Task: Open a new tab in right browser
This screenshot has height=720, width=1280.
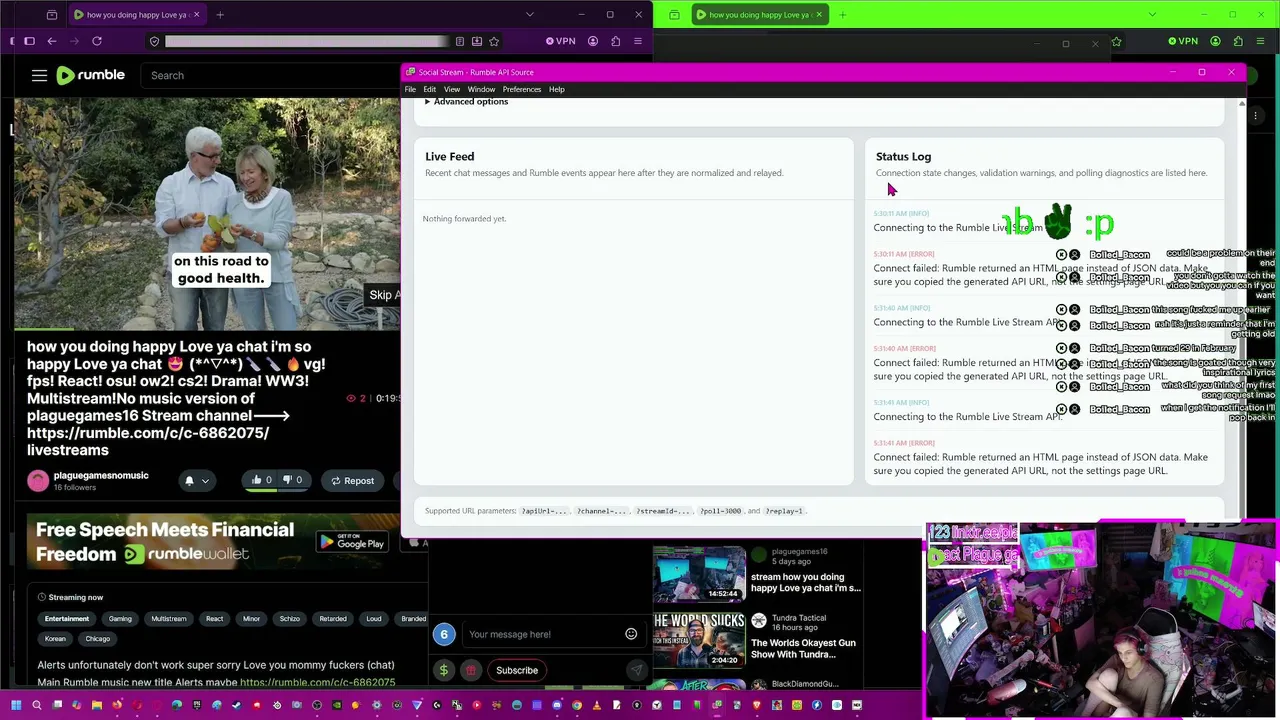Action: tap(843, 15)
